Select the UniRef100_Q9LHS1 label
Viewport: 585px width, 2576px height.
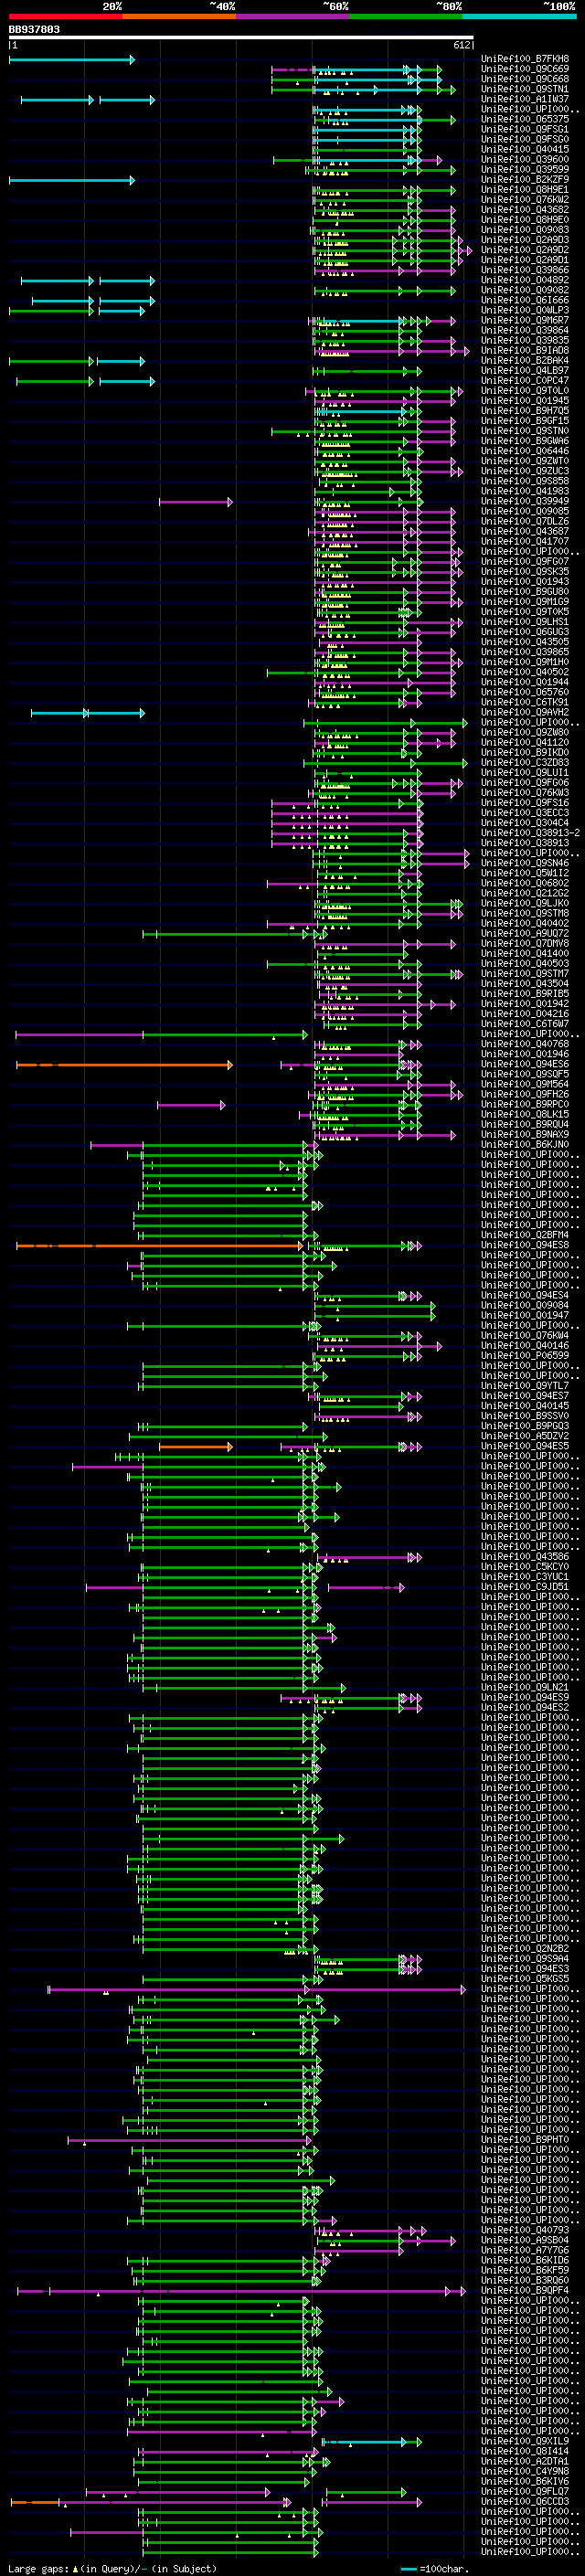coord(525,622)
